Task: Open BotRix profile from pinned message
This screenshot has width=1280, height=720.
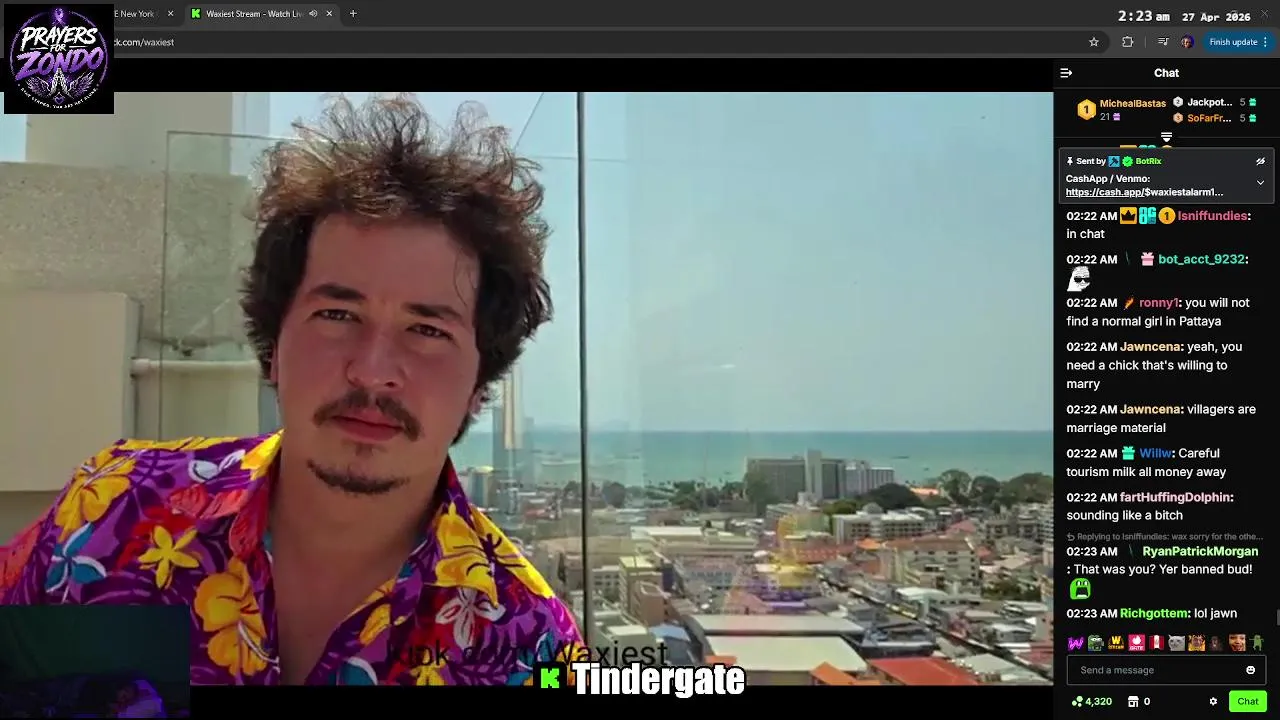Action: point(1148,161)
